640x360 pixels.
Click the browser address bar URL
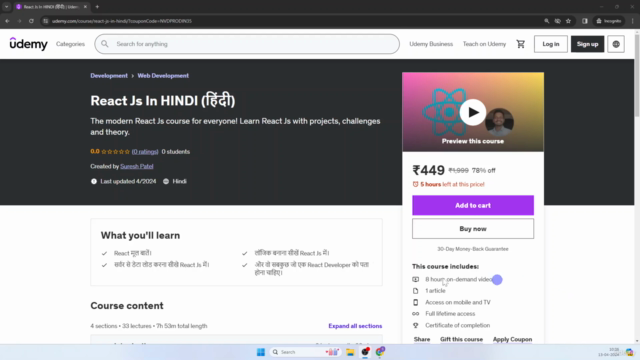pyautogui.click(x=122, y=21)
